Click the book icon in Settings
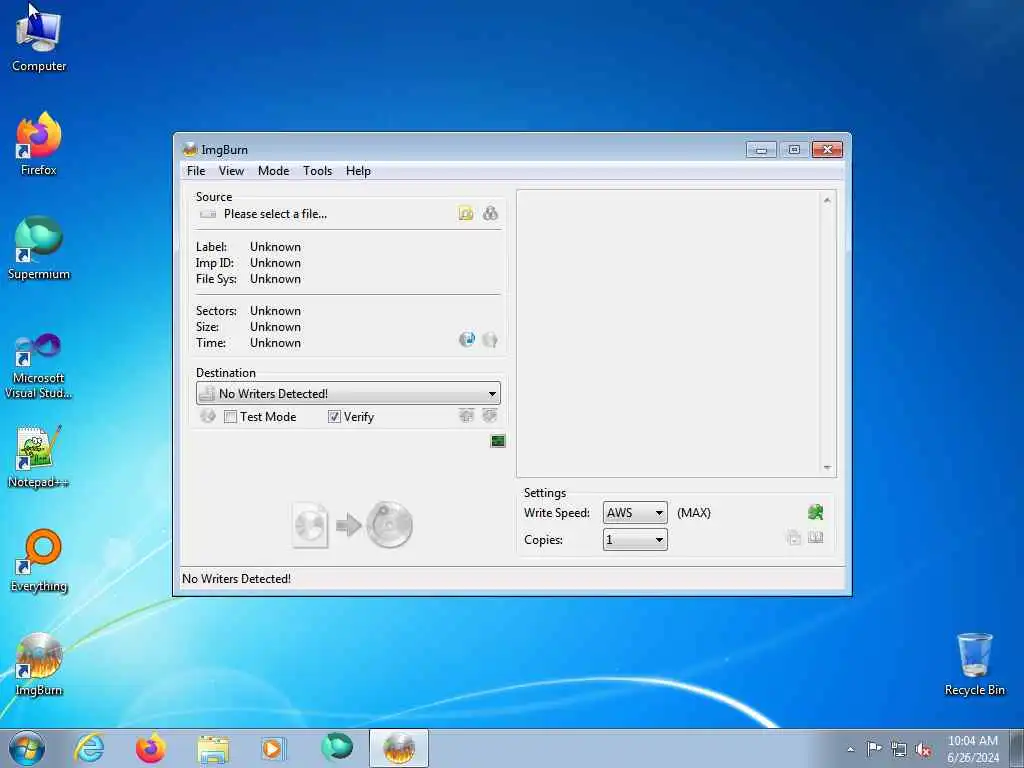Screen dimensions: 1024x768 tap(816, 537)
